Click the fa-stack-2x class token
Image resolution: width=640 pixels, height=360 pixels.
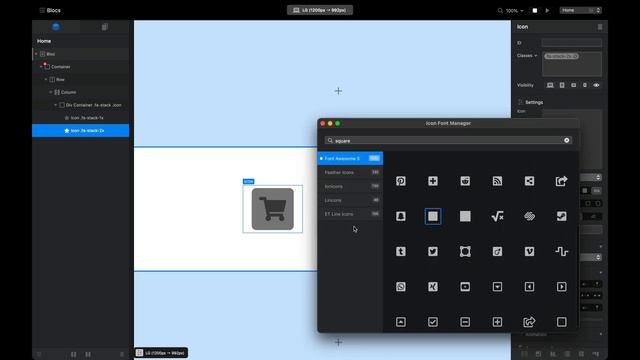point(562,56)
